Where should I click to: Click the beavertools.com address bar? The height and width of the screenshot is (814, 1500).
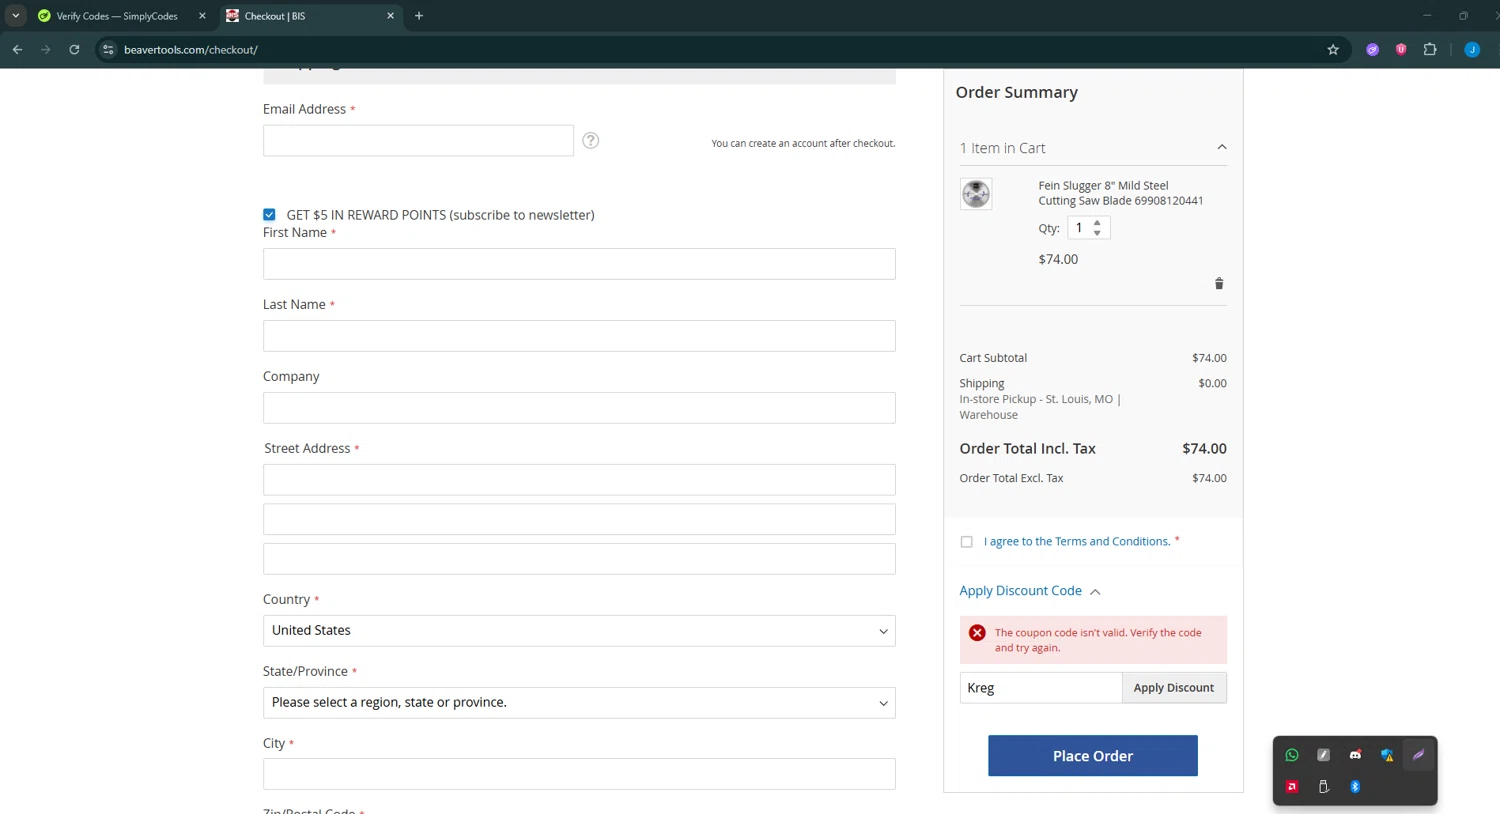718,49
